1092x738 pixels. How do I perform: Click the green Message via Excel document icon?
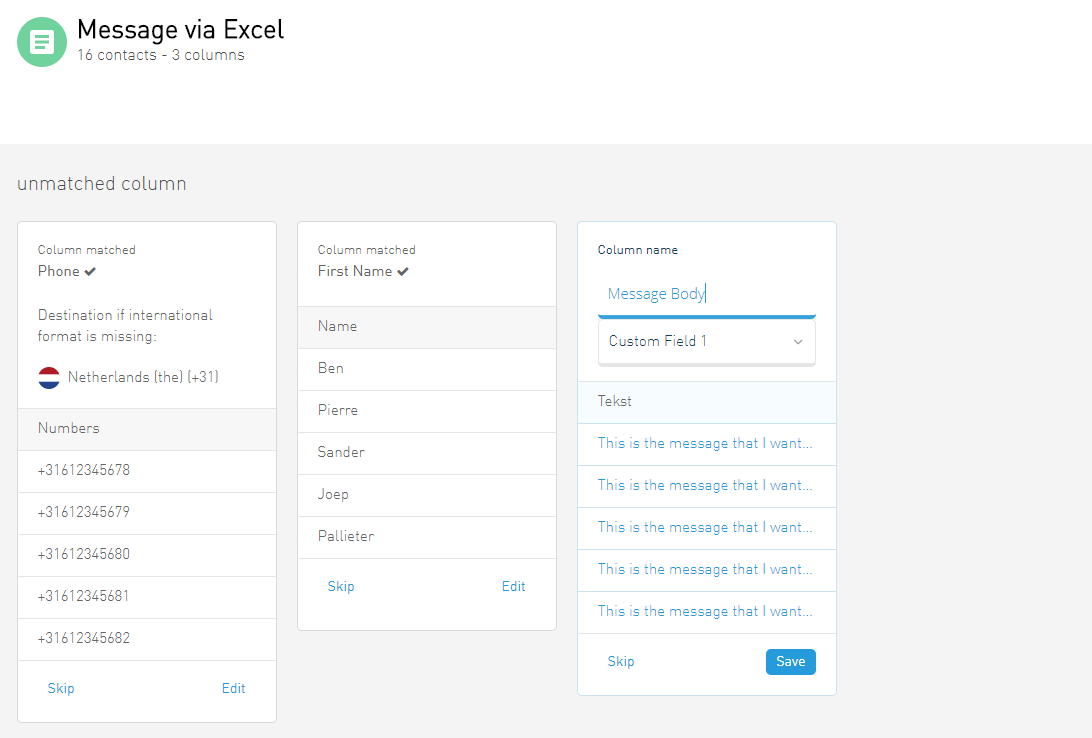(42, 42)
